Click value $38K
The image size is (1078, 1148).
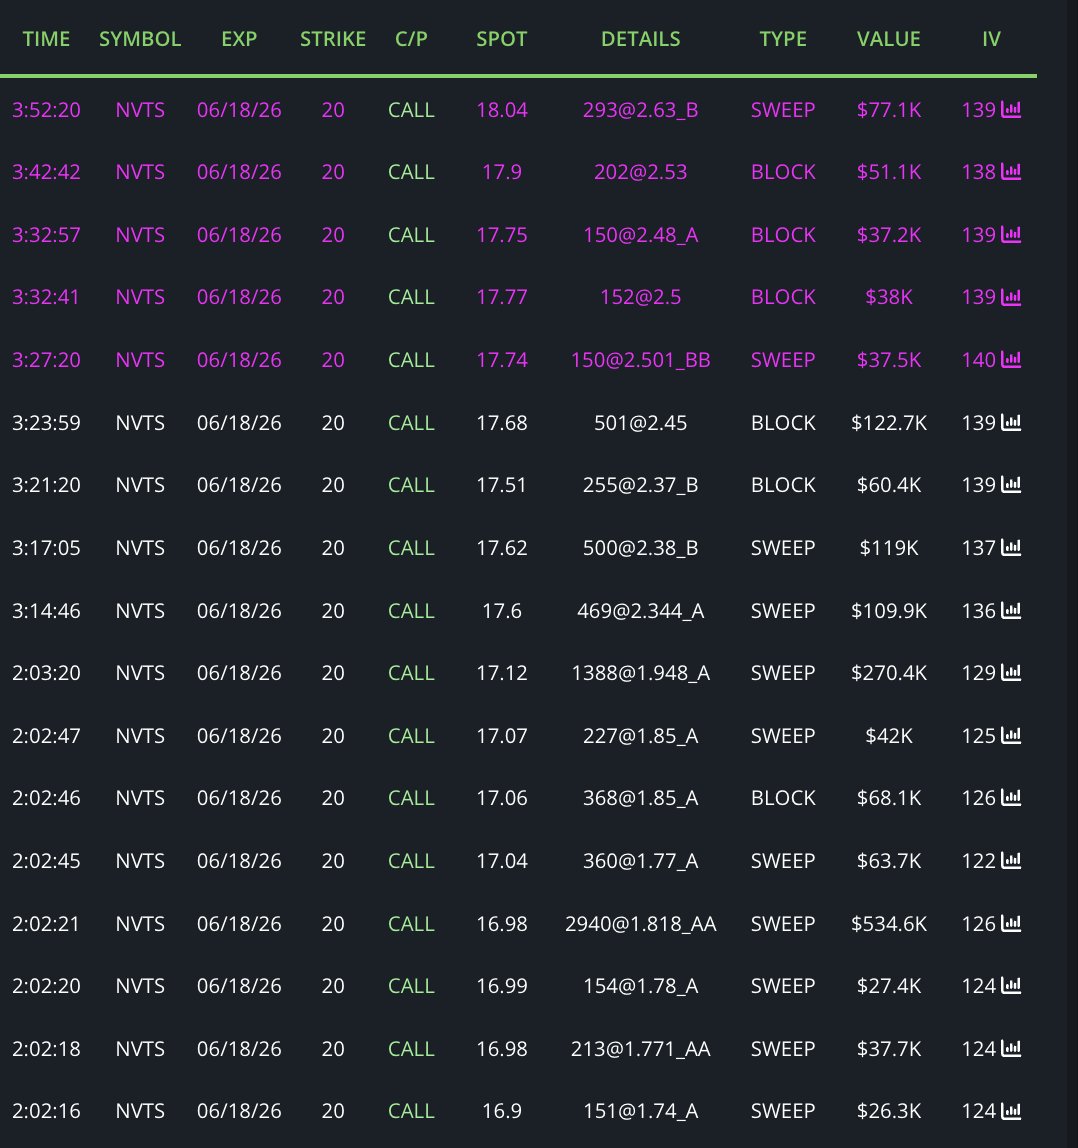[889, 297]
